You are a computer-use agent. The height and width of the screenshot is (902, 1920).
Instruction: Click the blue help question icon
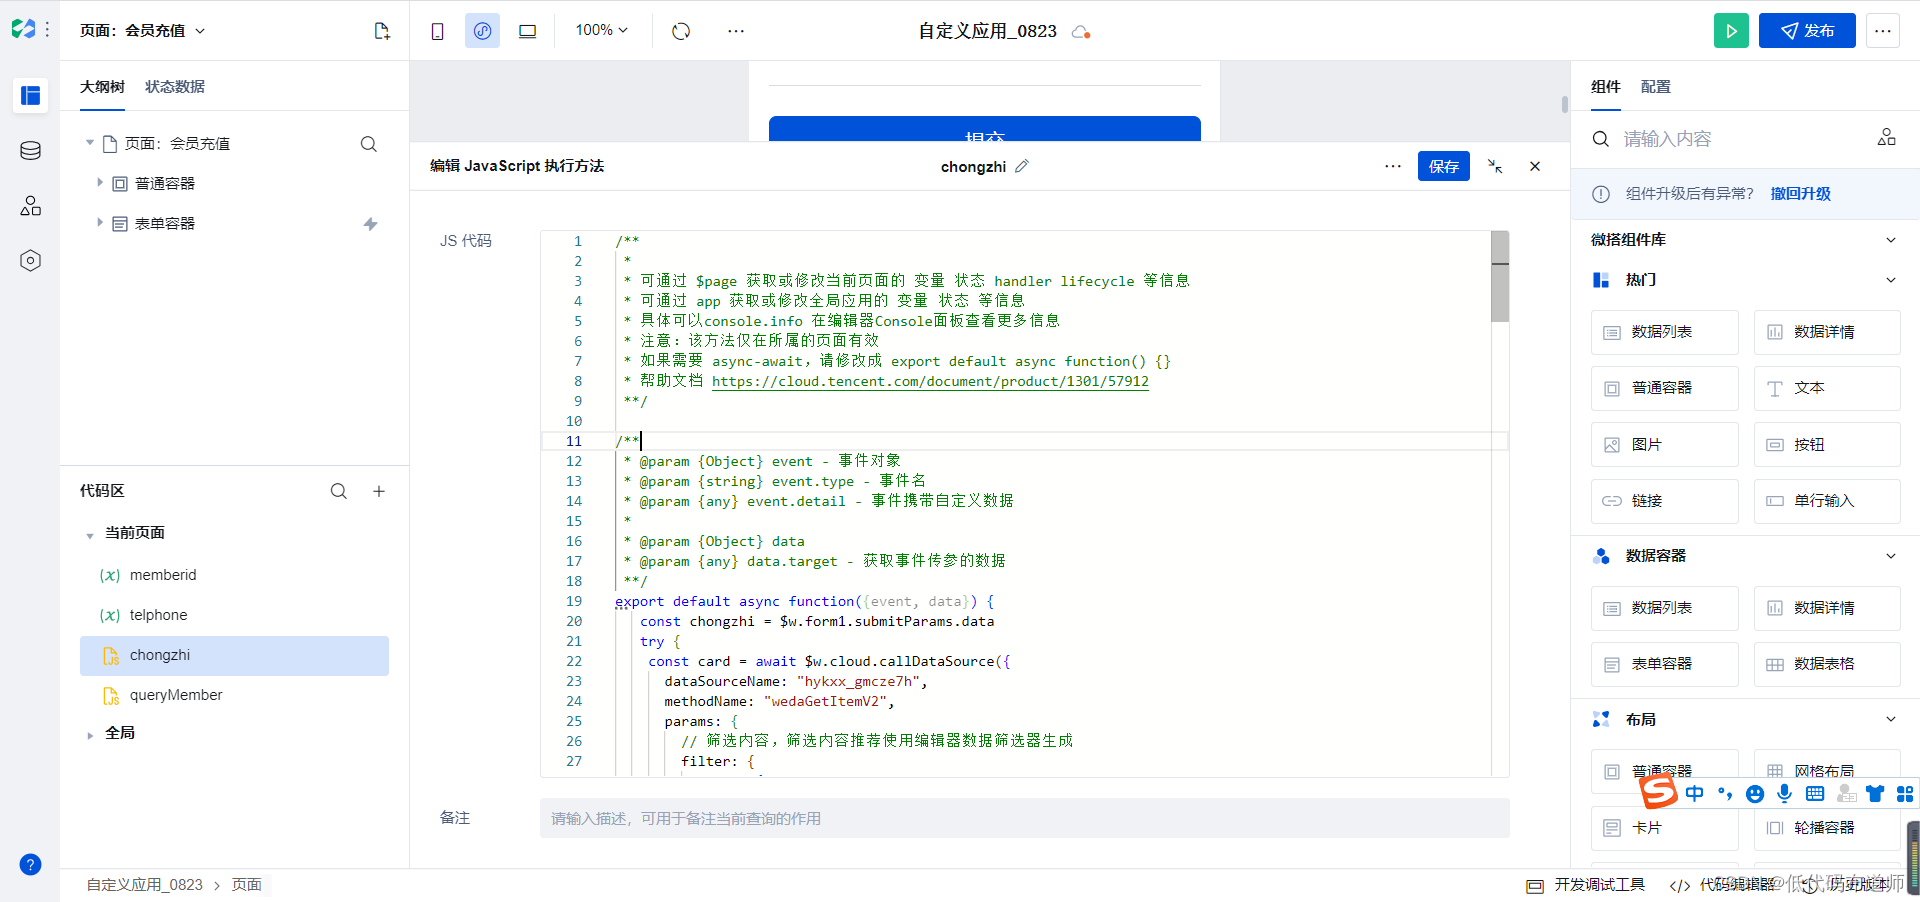pyautogui.click(x=30, y=864)
